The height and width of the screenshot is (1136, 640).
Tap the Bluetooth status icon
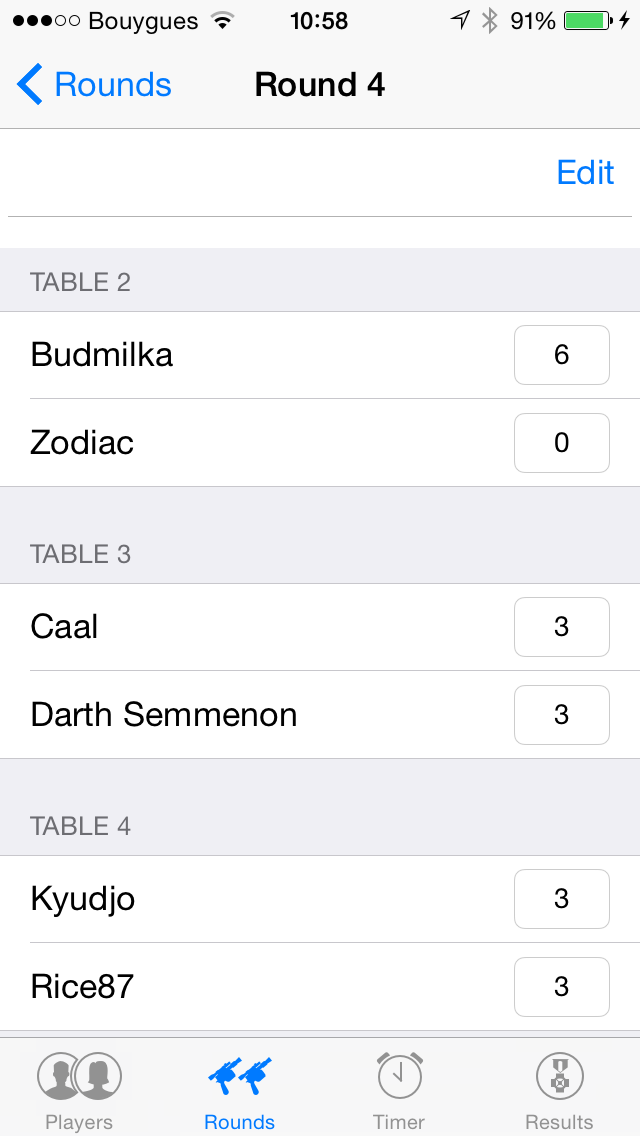click(489, 21)
